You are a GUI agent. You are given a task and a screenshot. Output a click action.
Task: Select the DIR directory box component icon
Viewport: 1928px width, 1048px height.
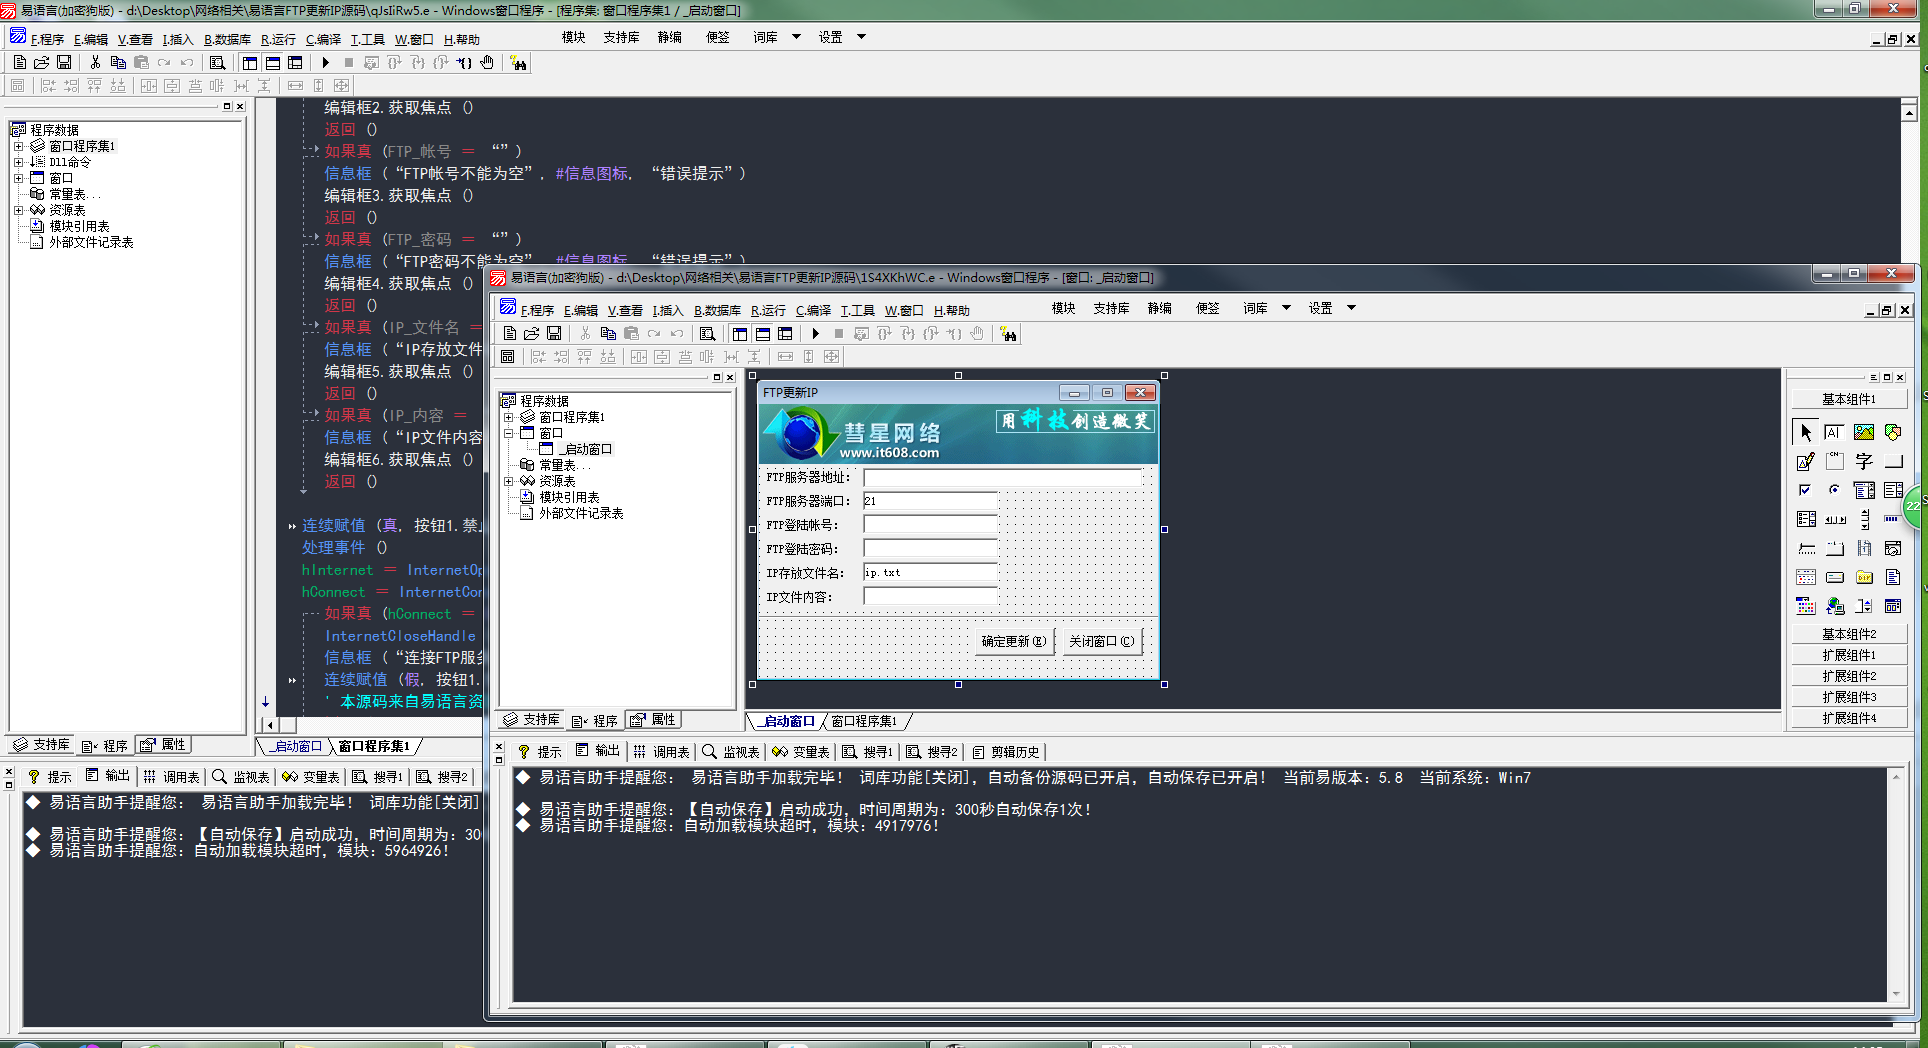[x=1863, y=577]
